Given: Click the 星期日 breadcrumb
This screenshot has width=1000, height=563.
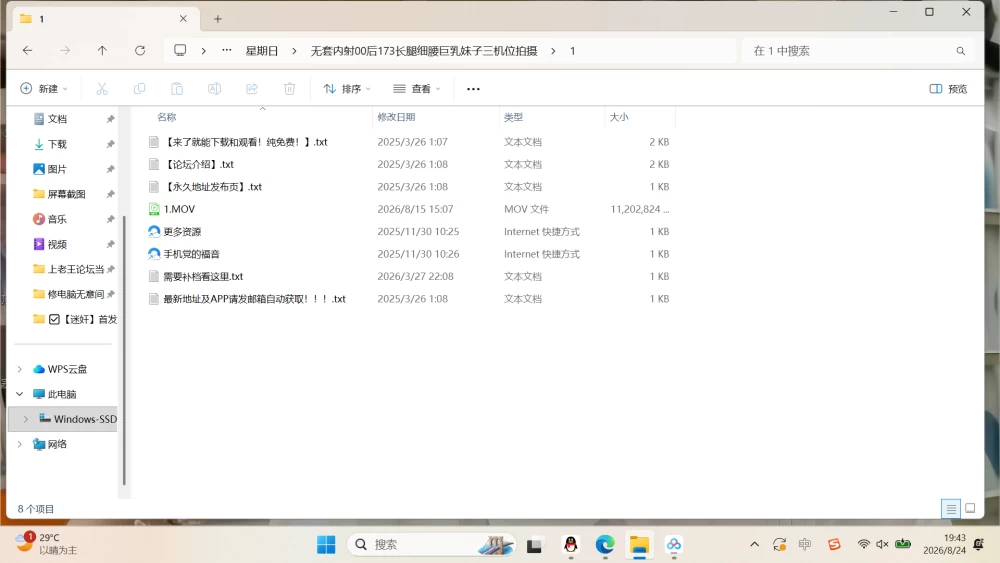Looking at the screenshot, I should point(261,51).
